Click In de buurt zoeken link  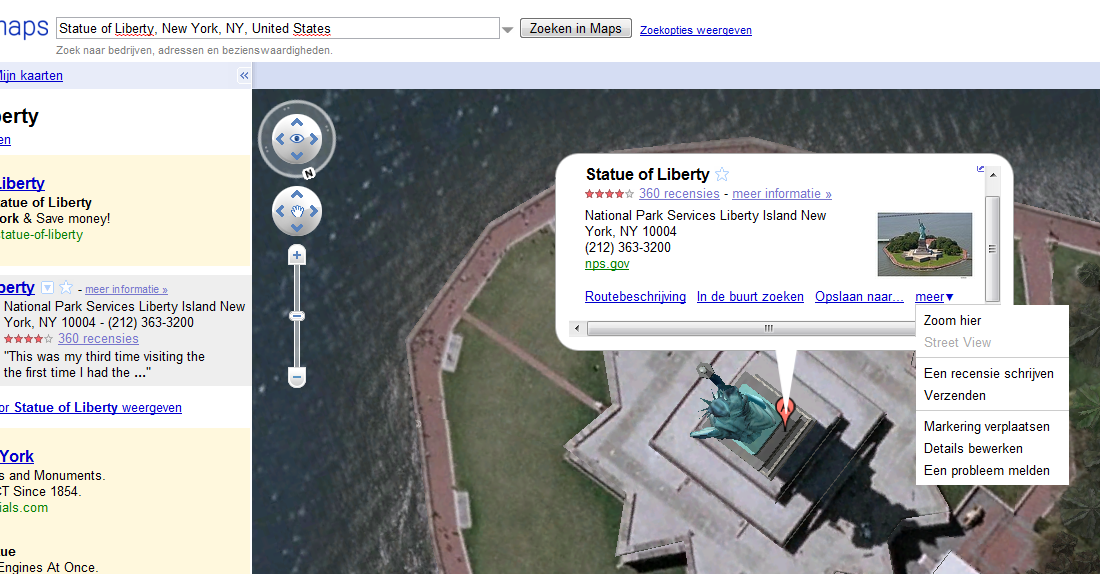click(x=750, y=297)
